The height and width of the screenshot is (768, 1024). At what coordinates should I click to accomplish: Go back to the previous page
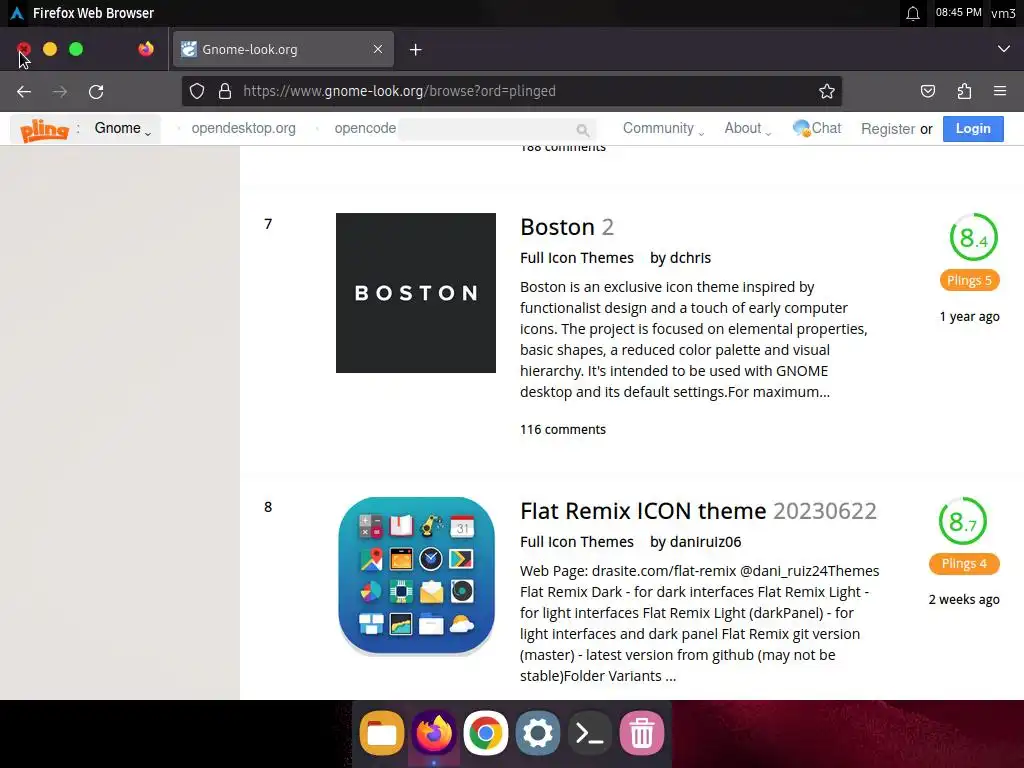coord(24,91)
